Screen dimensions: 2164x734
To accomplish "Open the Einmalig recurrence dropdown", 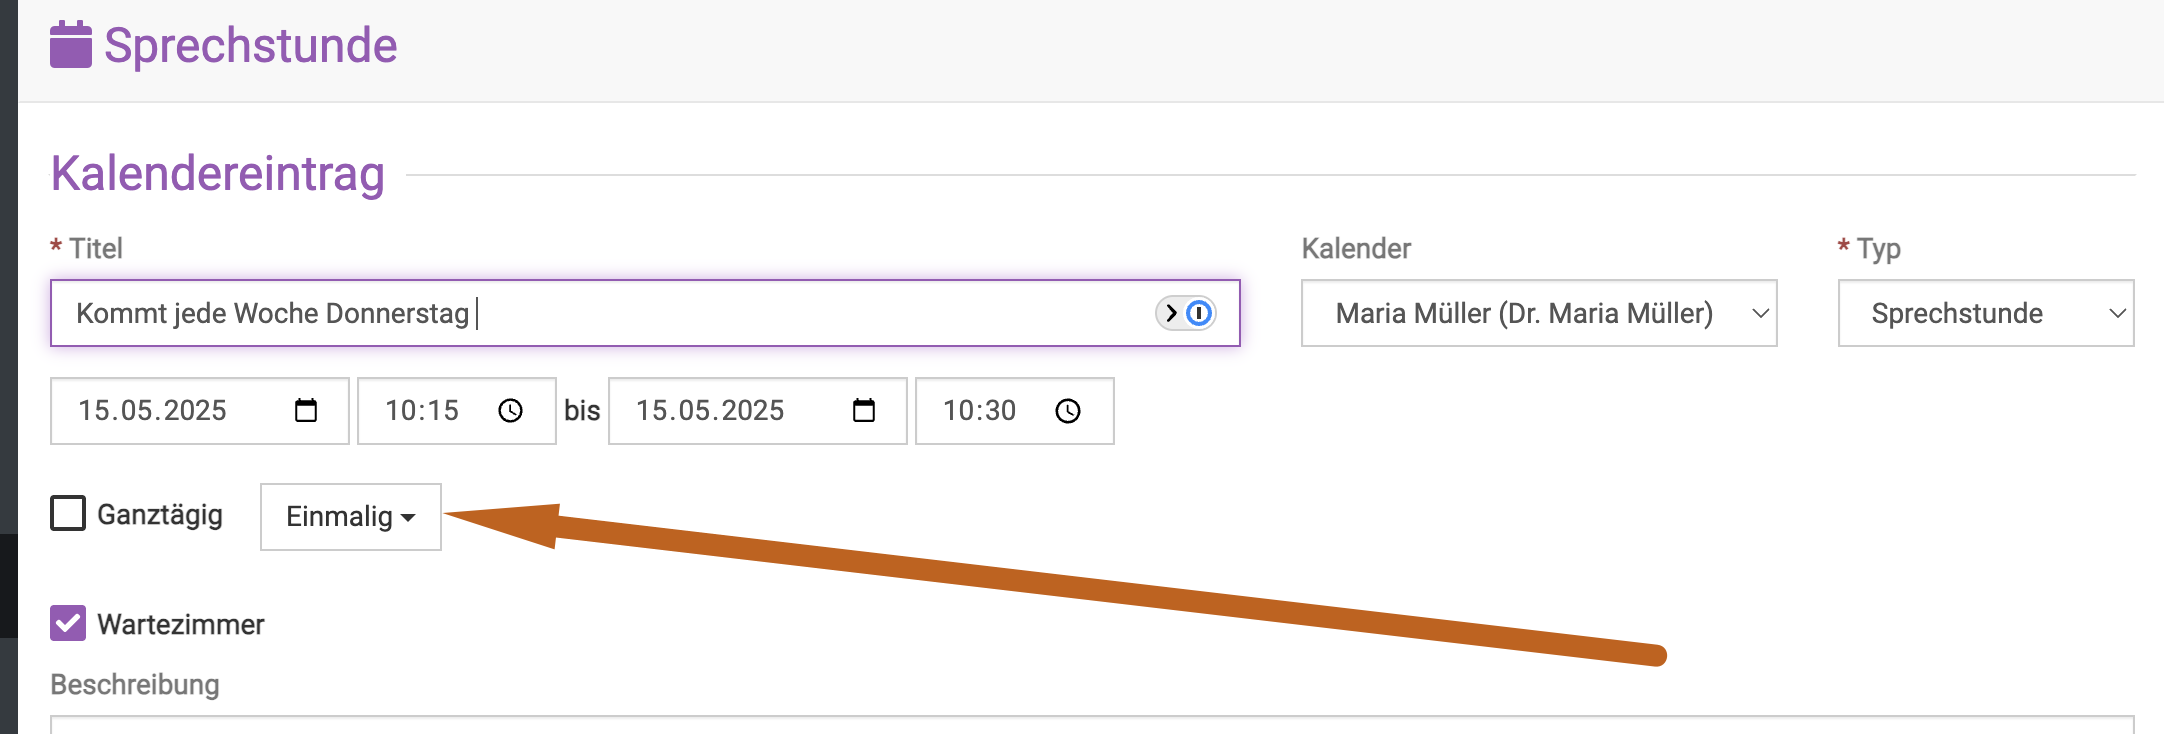I will point(351,517).
